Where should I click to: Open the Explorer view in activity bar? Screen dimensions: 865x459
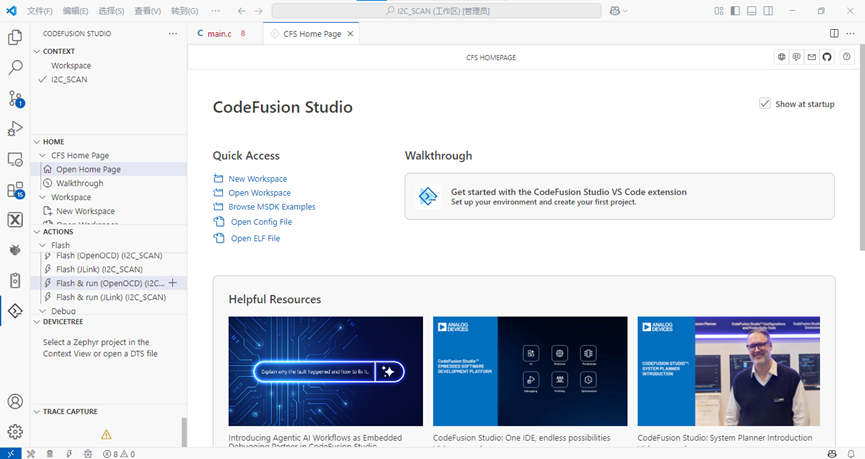[x=15, y=38]
